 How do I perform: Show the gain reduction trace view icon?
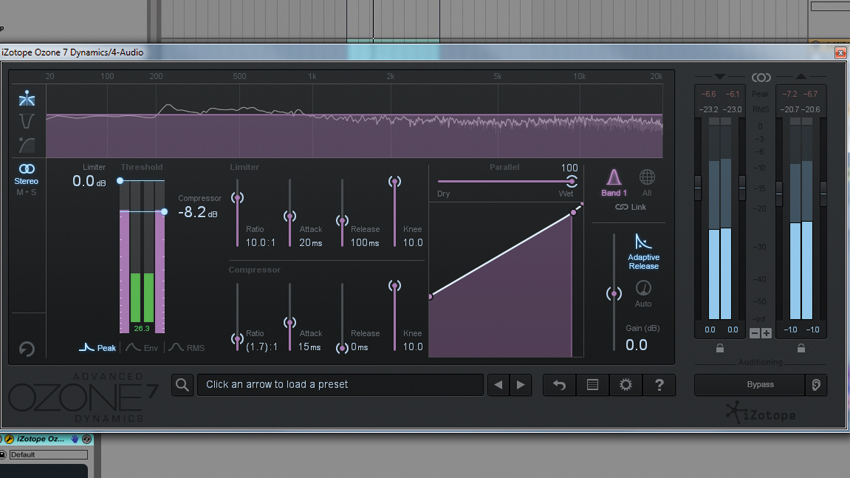tap(27, 145)
